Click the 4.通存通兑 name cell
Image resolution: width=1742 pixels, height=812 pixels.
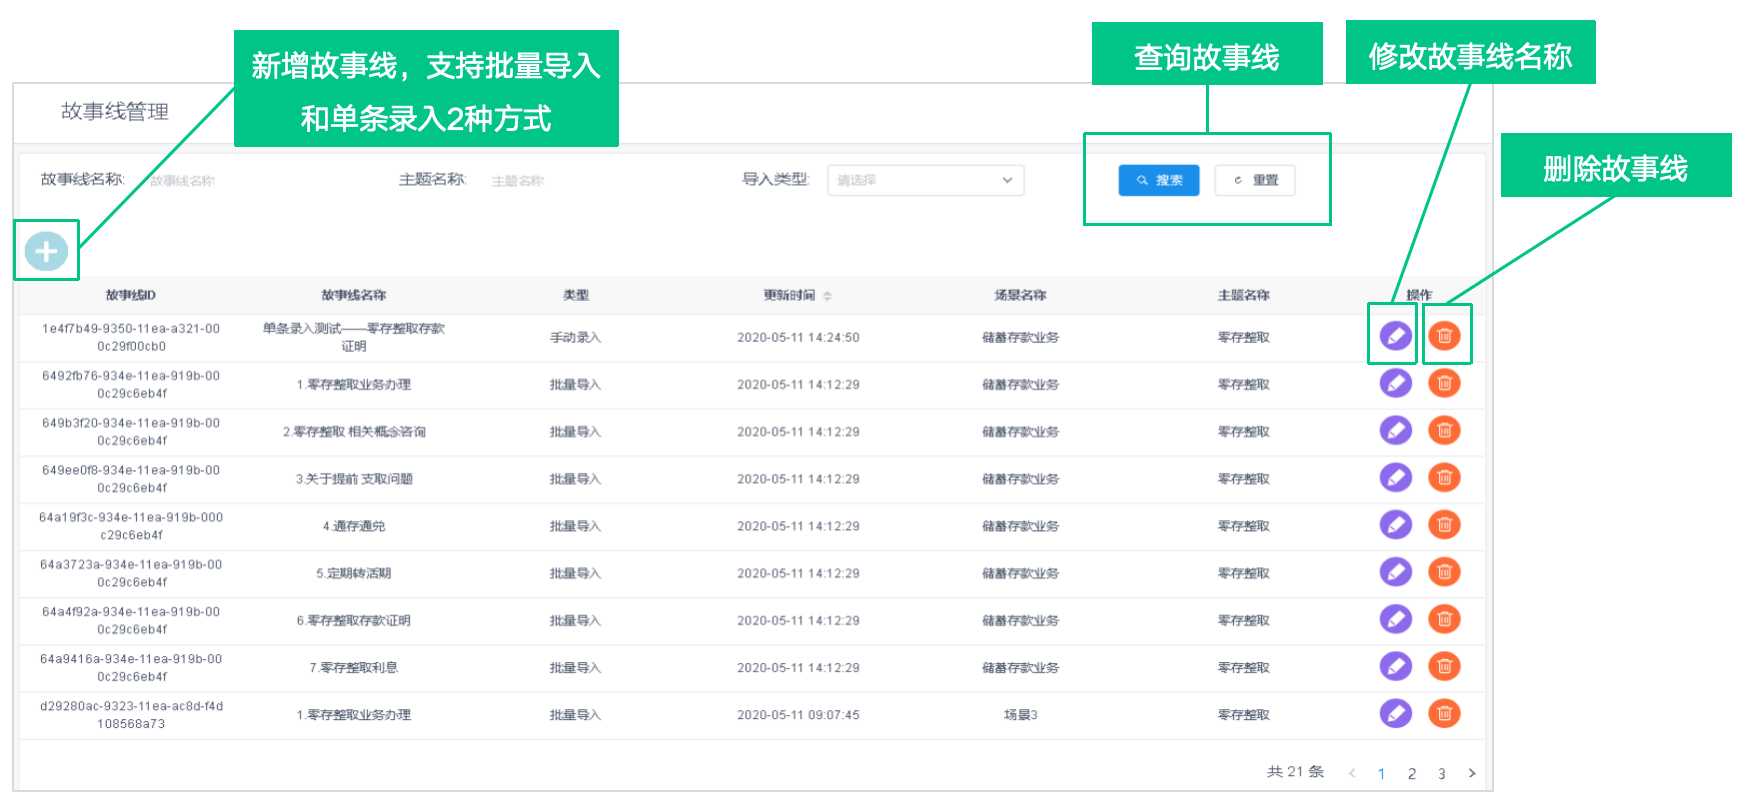point(354,526)
